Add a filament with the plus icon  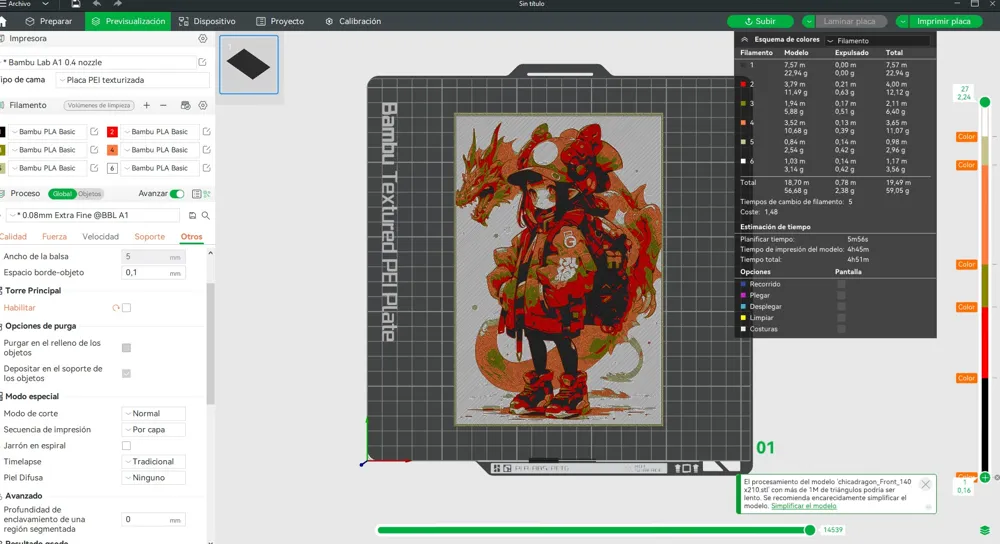(x=147, y=105)
